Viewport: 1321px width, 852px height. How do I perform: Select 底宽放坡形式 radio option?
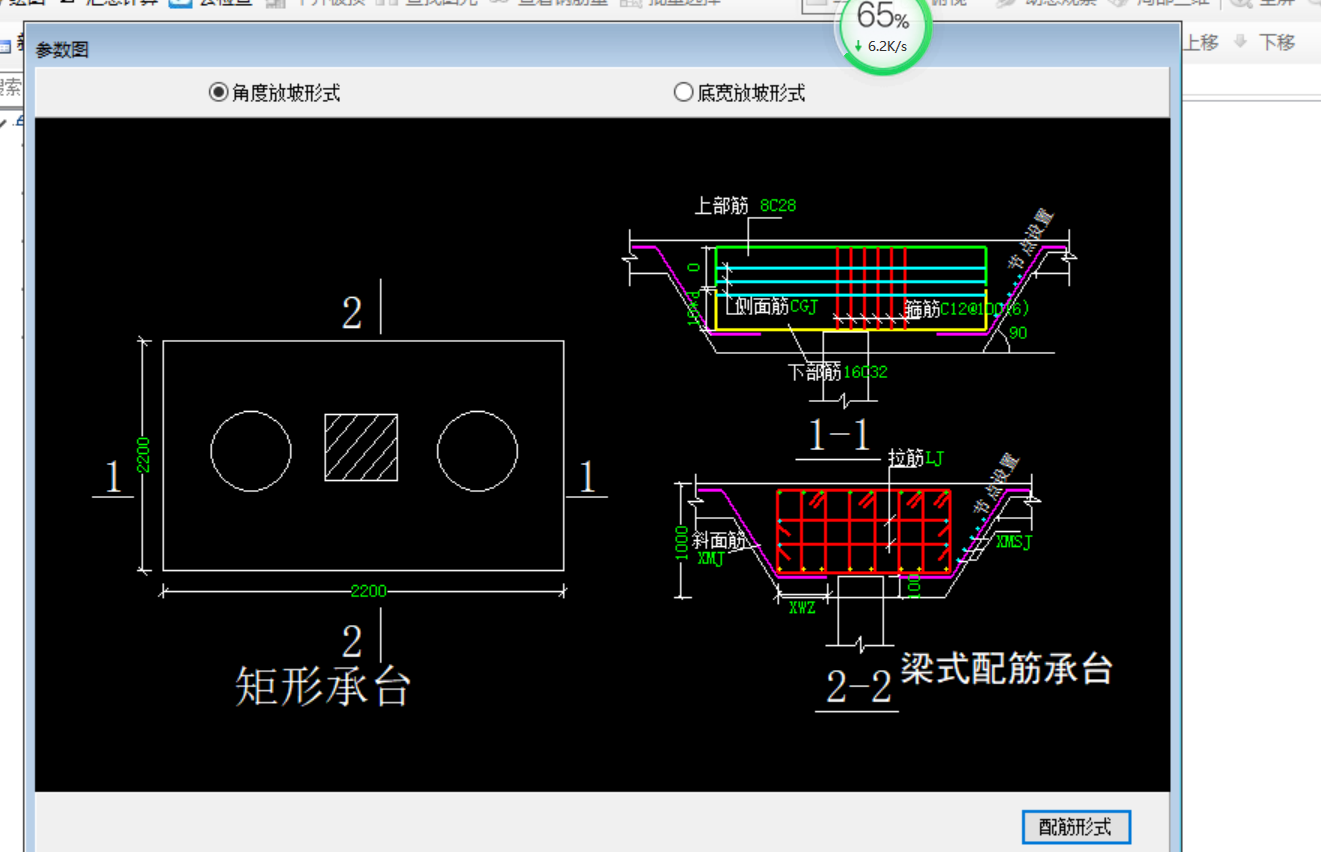[740, 93]
